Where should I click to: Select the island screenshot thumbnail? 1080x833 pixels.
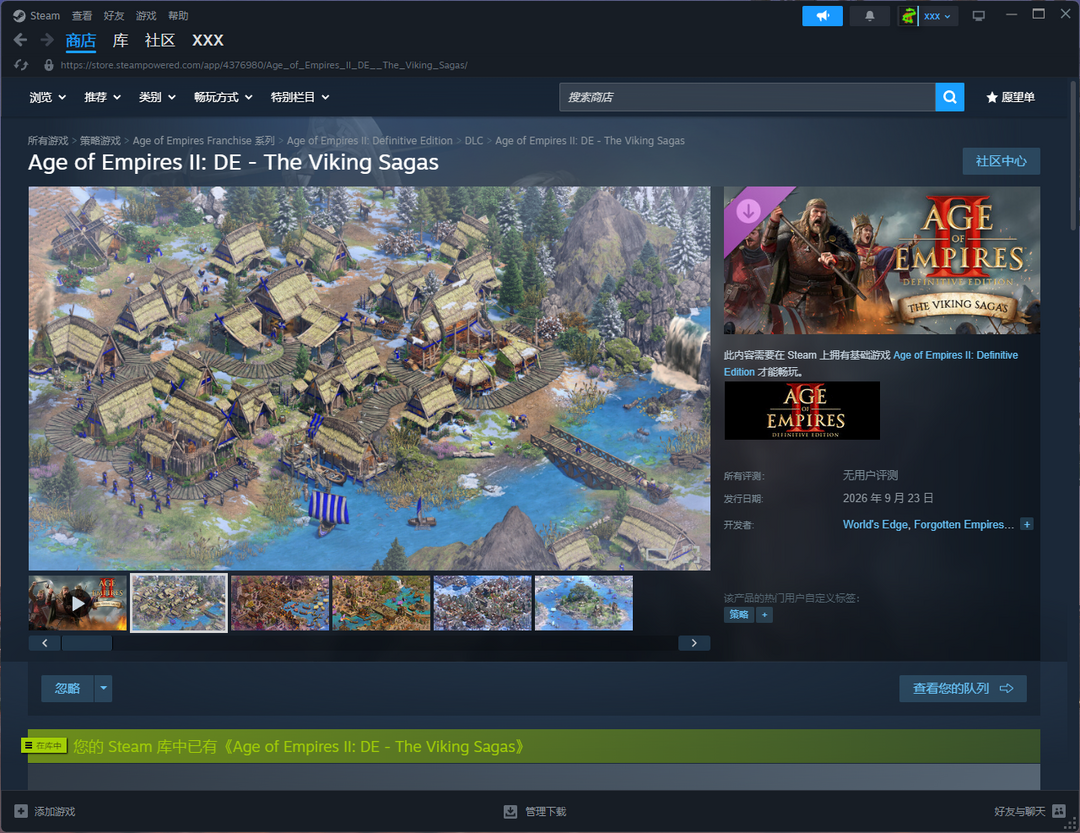584,604
